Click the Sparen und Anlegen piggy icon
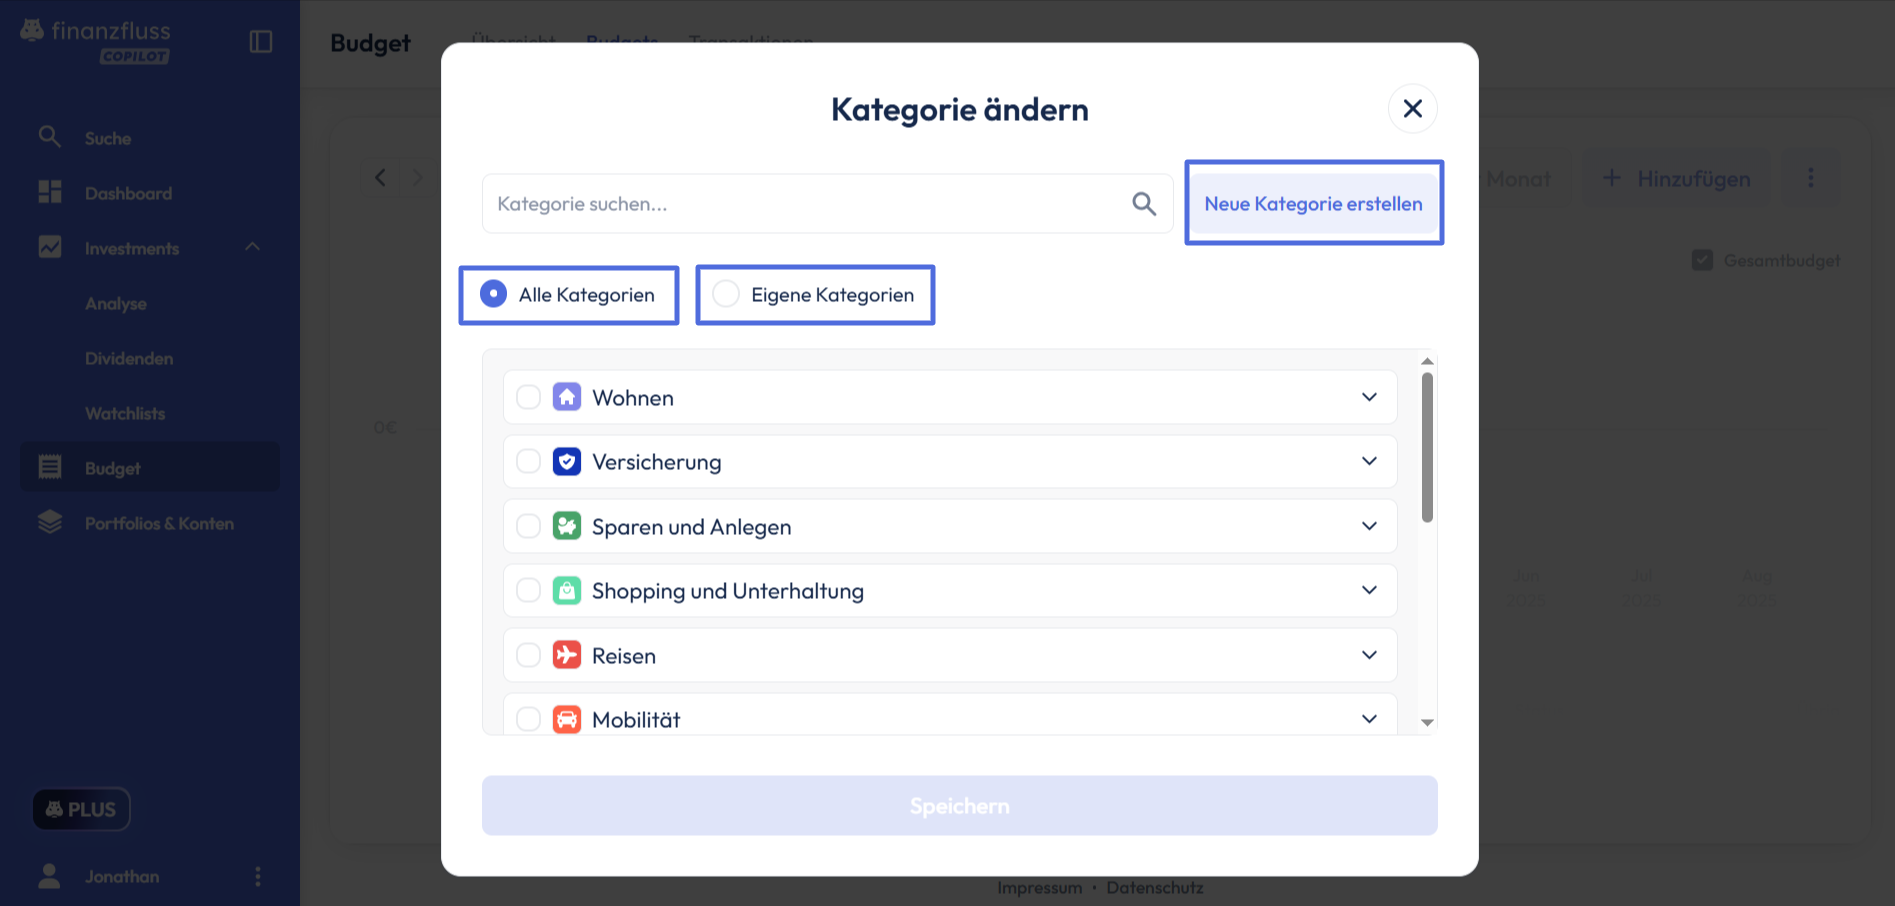1895x906 pixels. 567,526
